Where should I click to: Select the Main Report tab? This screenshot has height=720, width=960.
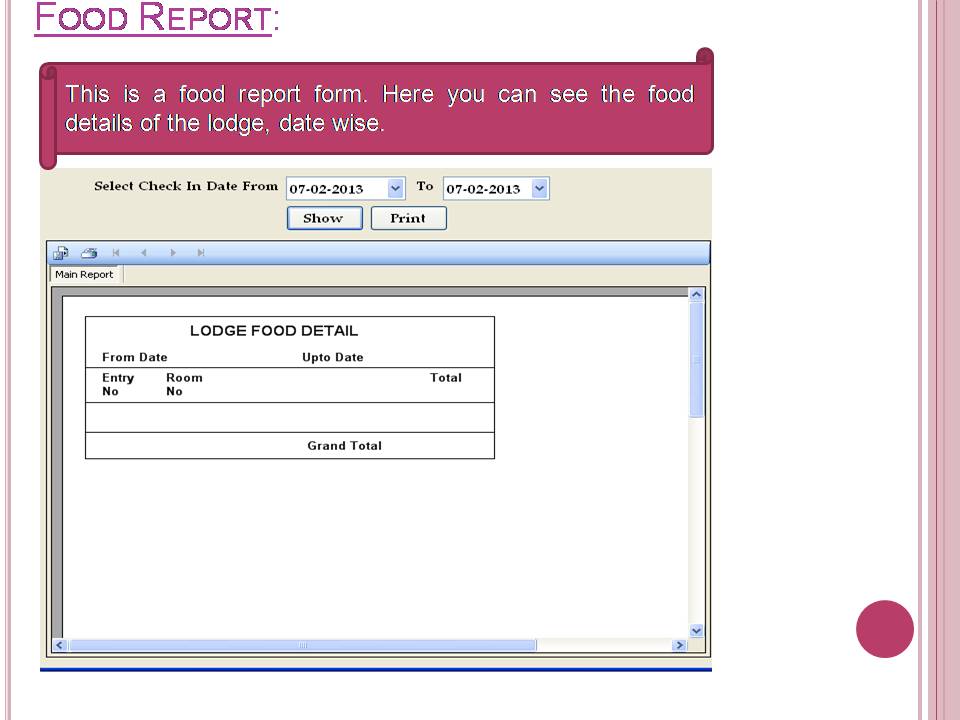tap(84, 274)
